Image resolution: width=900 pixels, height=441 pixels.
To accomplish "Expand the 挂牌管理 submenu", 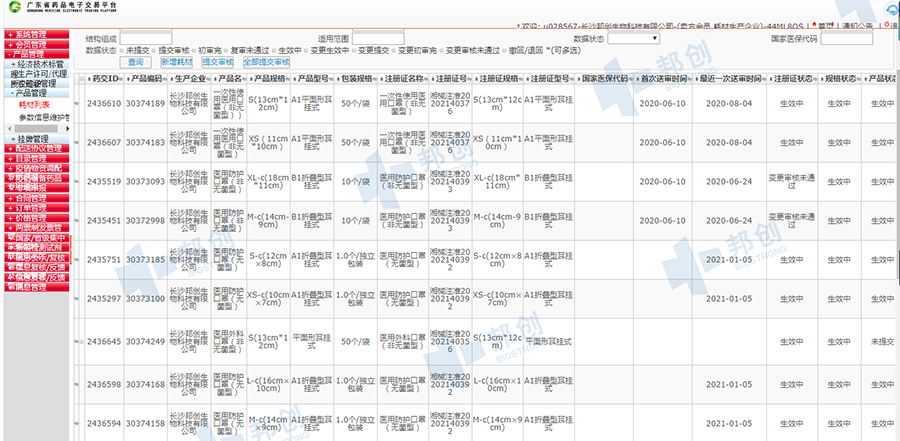I will pos(33,138).
